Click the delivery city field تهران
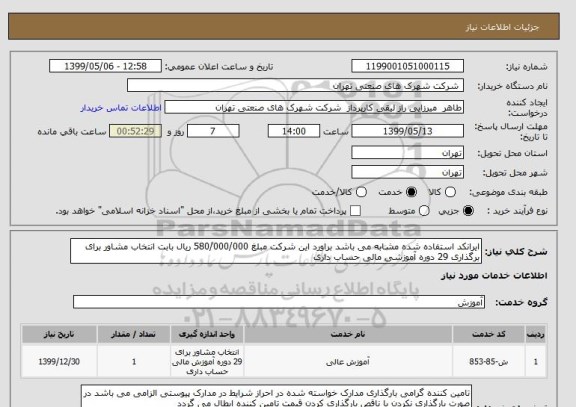Screen dimensions: 576x407 point(407,172)
